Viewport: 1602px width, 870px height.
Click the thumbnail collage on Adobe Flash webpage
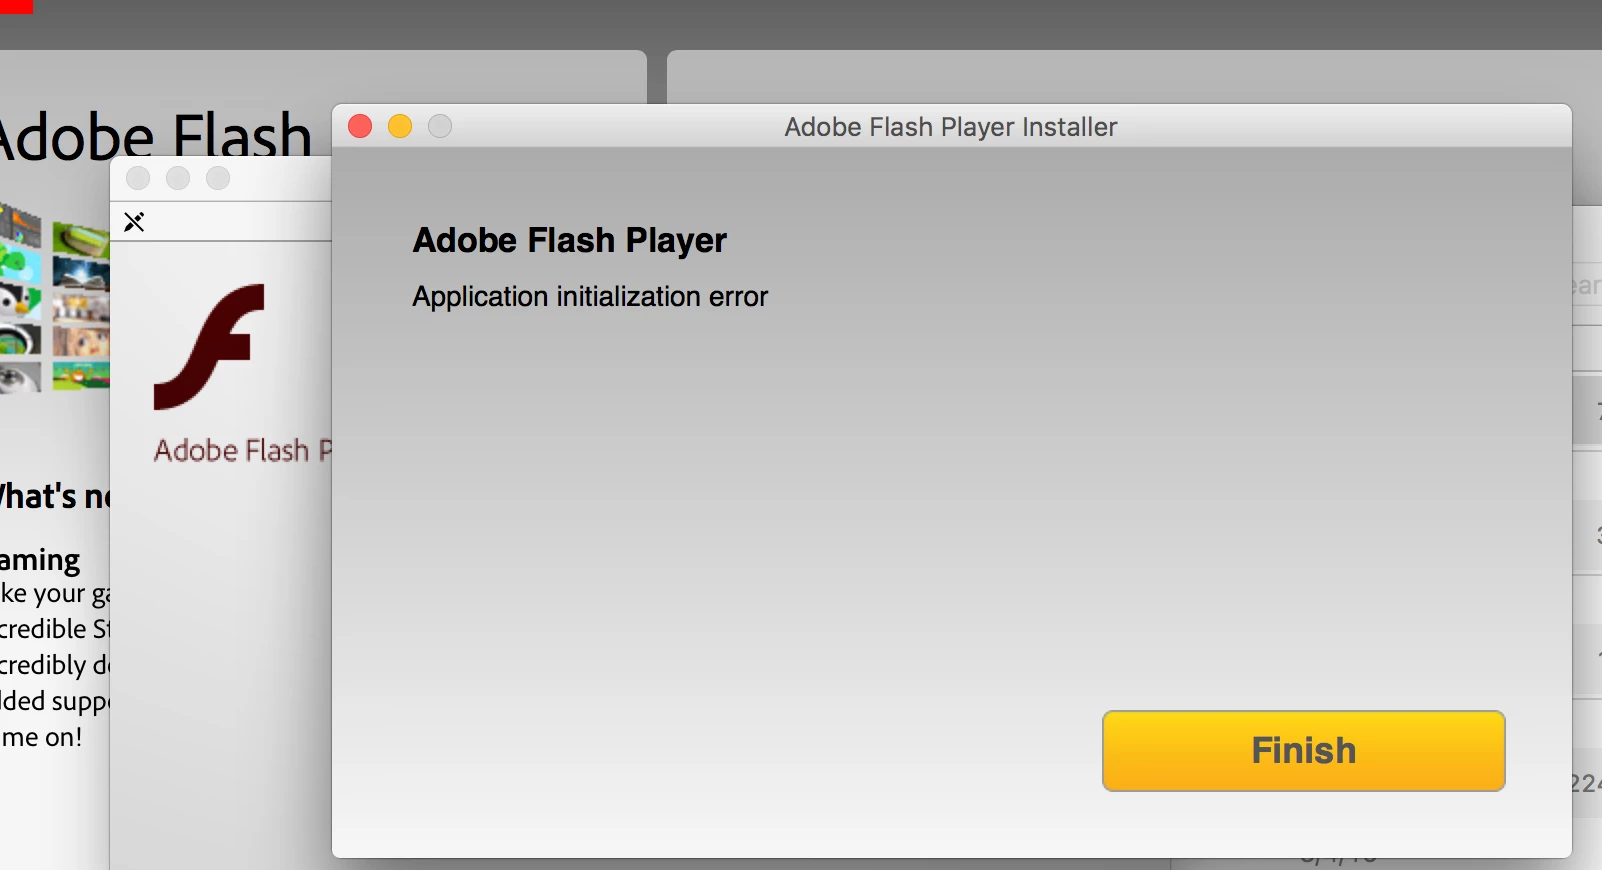[x=54, y=298]
